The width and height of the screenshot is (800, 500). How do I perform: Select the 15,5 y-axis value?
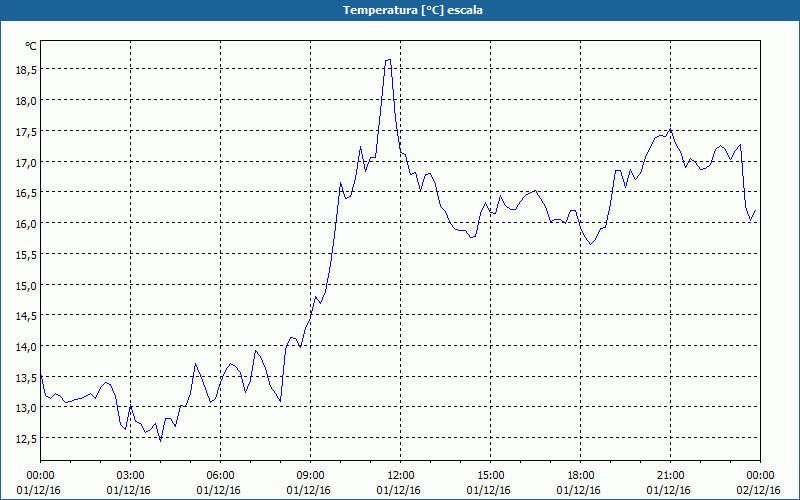coord(26,255)
